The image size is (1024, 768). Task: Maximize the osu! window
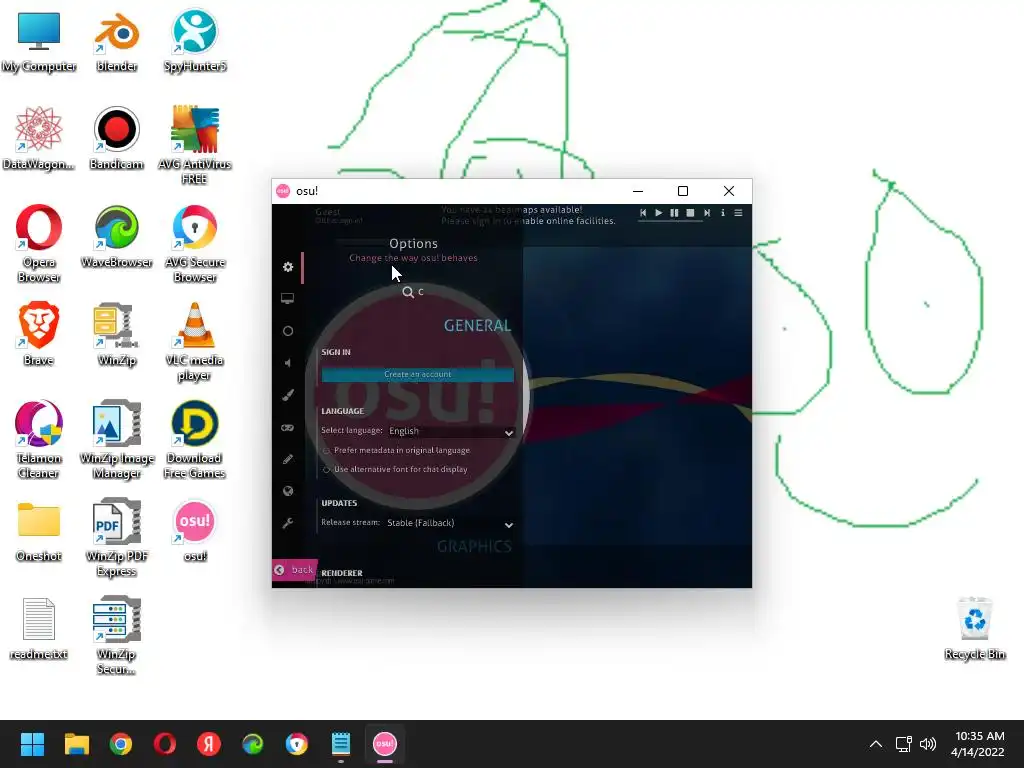pos(682,191)
